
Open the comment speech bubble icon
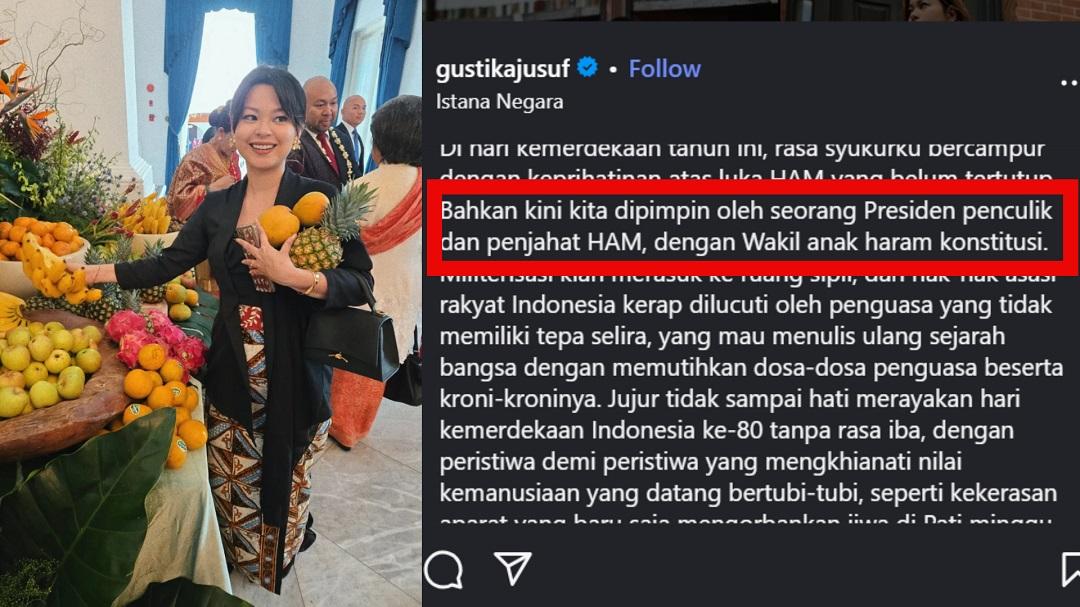point(444,569)
